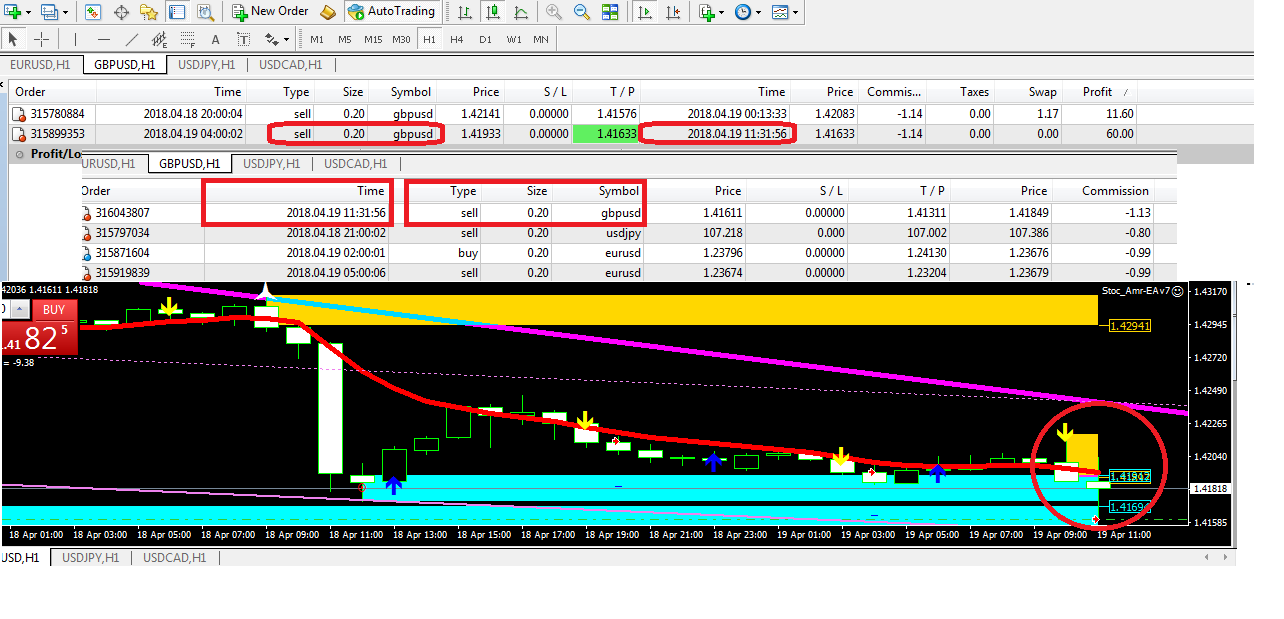Switch to the USDJPY,H1 chart tab
Viewport: 1284px width, 619px height.
pos(206,65)
